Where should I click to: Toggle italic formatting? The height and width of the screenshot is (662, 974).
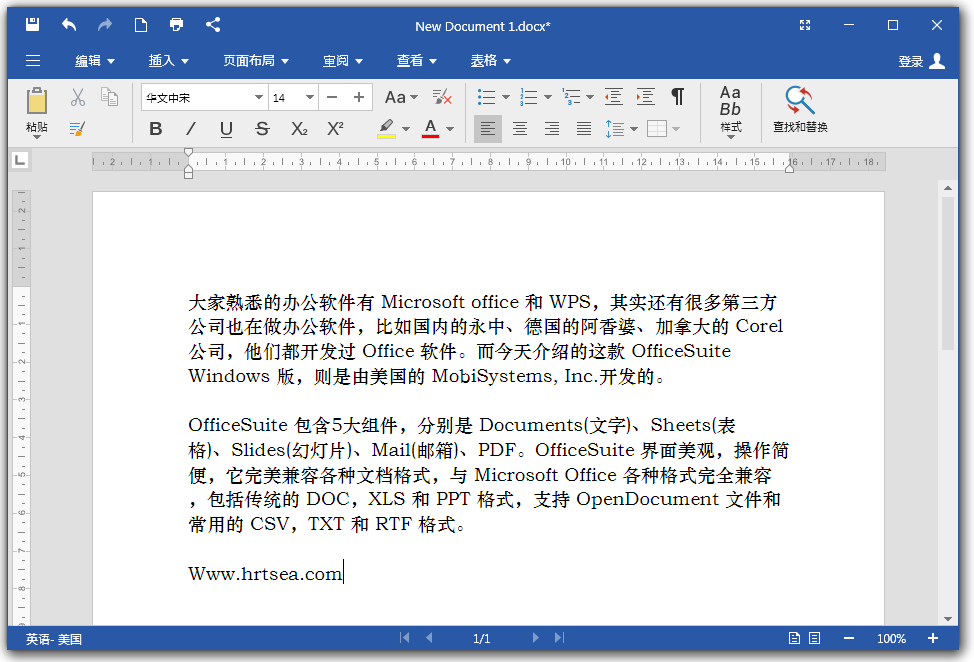pos(191,129)
